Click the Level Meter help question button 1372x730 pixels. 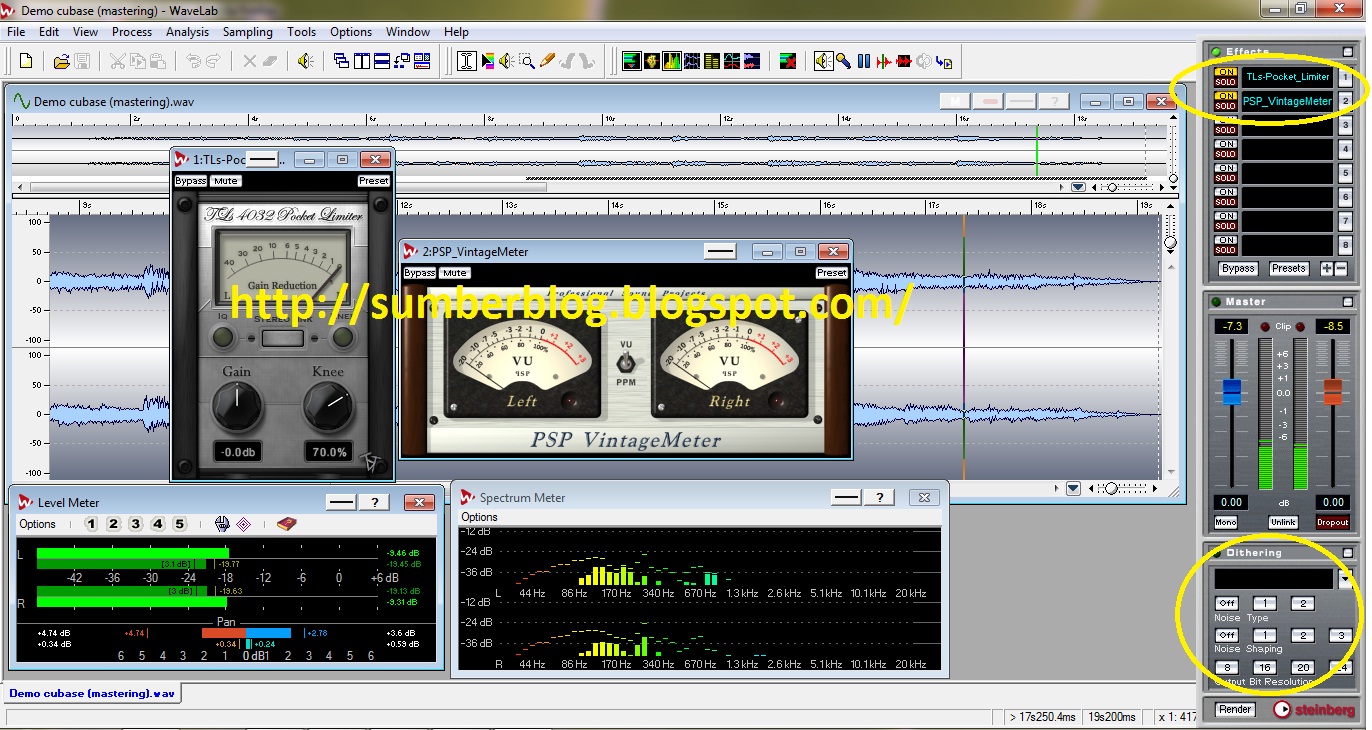[374, 503]
